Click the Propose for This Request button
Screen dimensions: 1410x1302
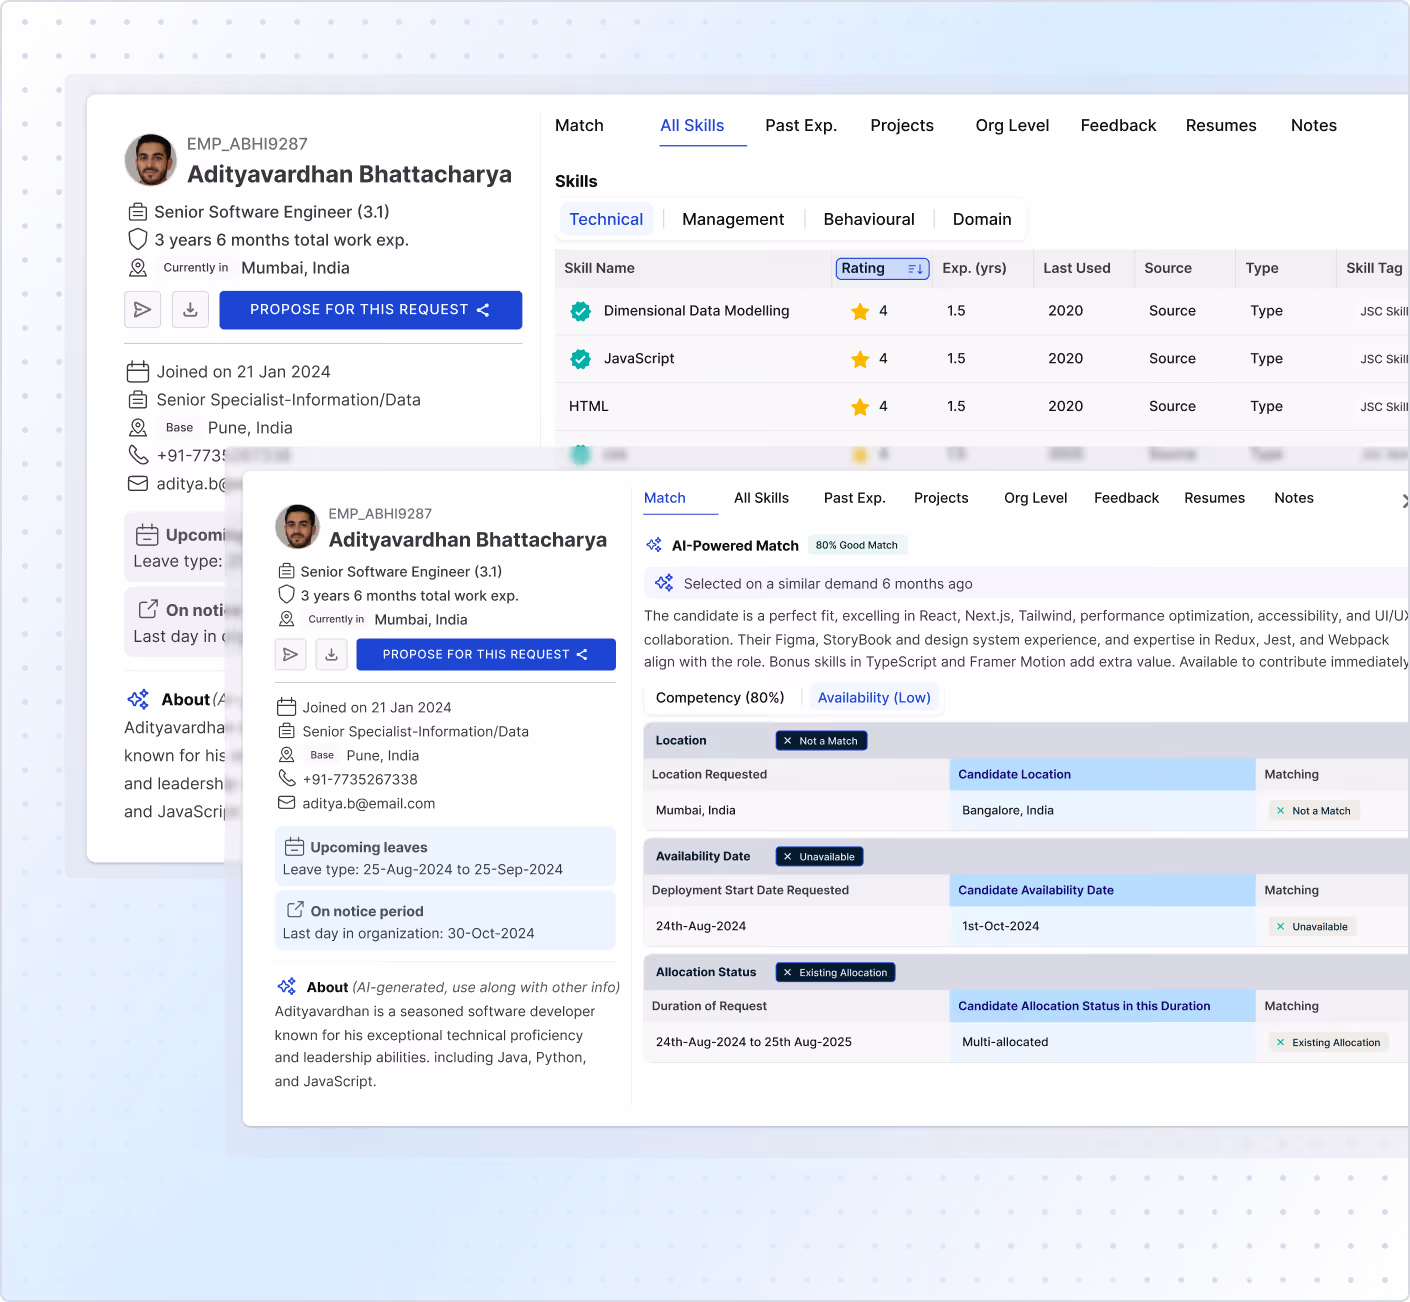pyautogui.click(x=485, y=654)
